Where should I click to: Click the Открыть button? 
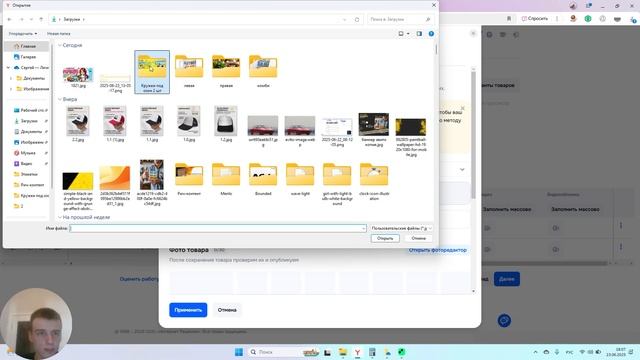click(385, 238)
